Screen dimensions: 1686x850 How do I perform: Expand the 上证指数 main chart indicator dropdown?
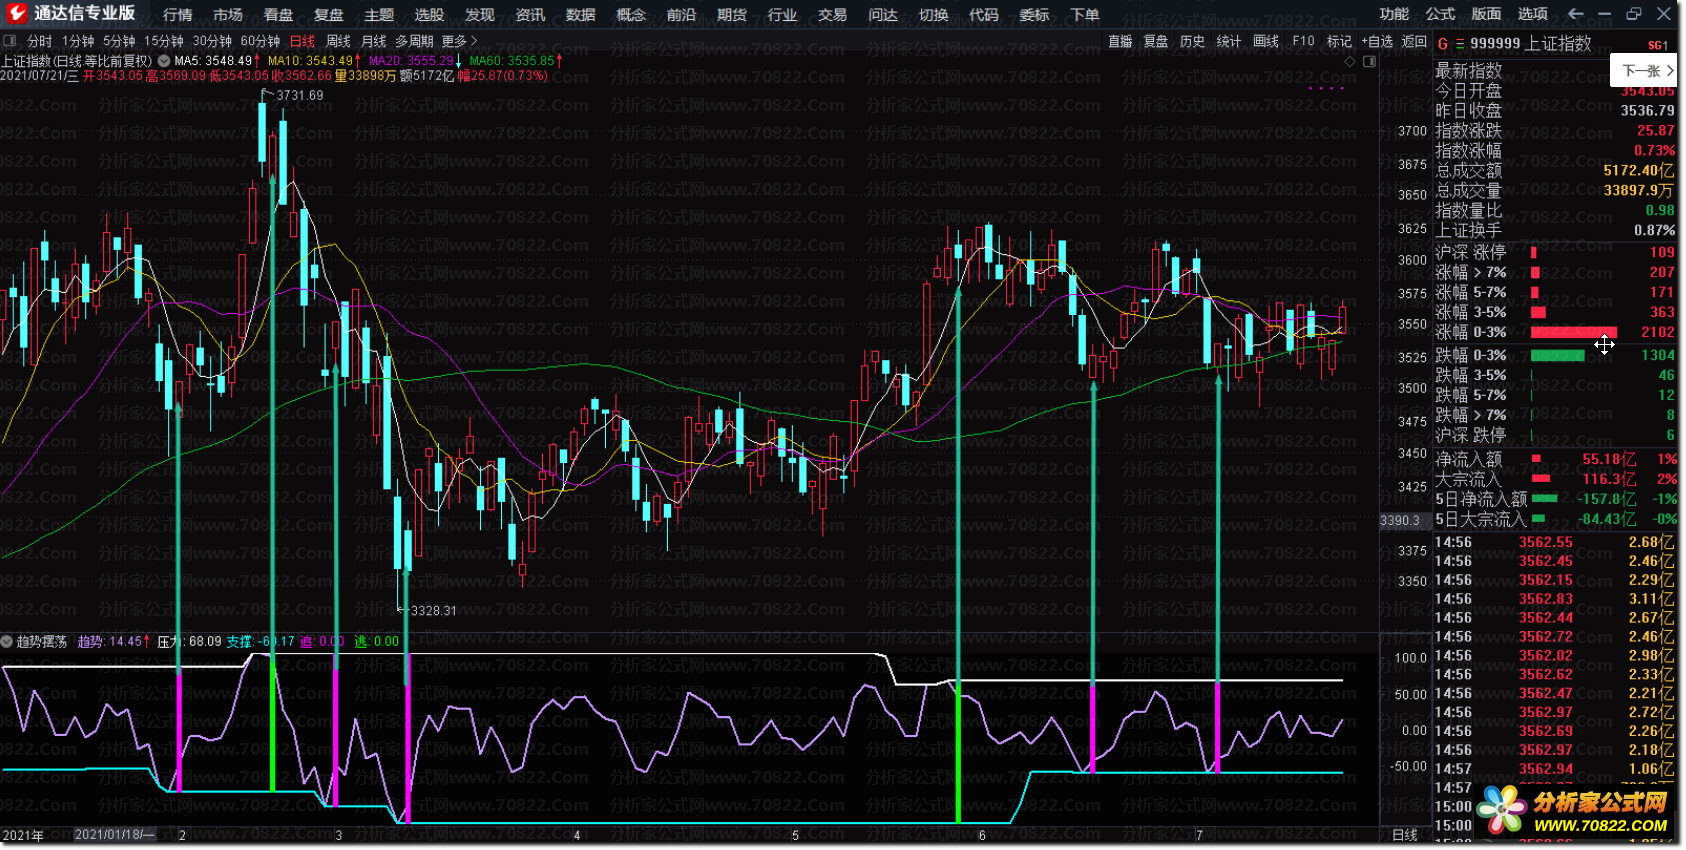[163, 61]
